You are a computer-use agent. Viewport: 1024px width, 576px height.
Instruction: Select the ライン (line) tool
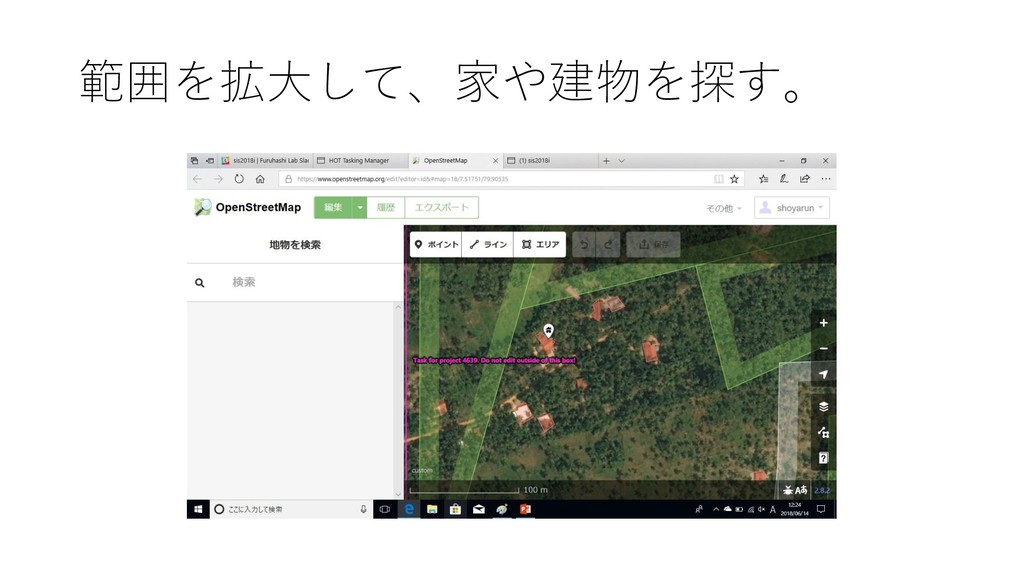(x=488, y=244)
